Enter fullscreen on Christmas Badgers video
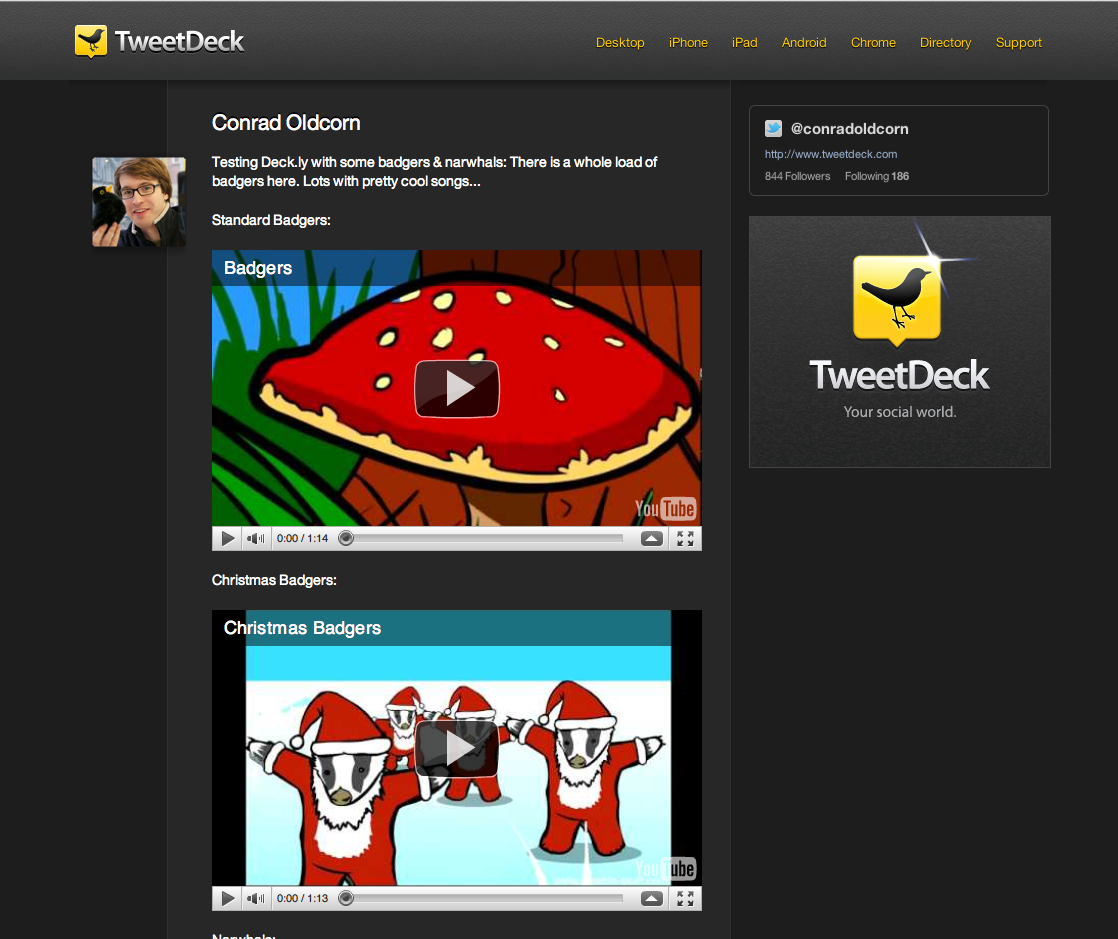This screenshot has height=939, width=1118. pyautogui.click(x=685, y=898)
